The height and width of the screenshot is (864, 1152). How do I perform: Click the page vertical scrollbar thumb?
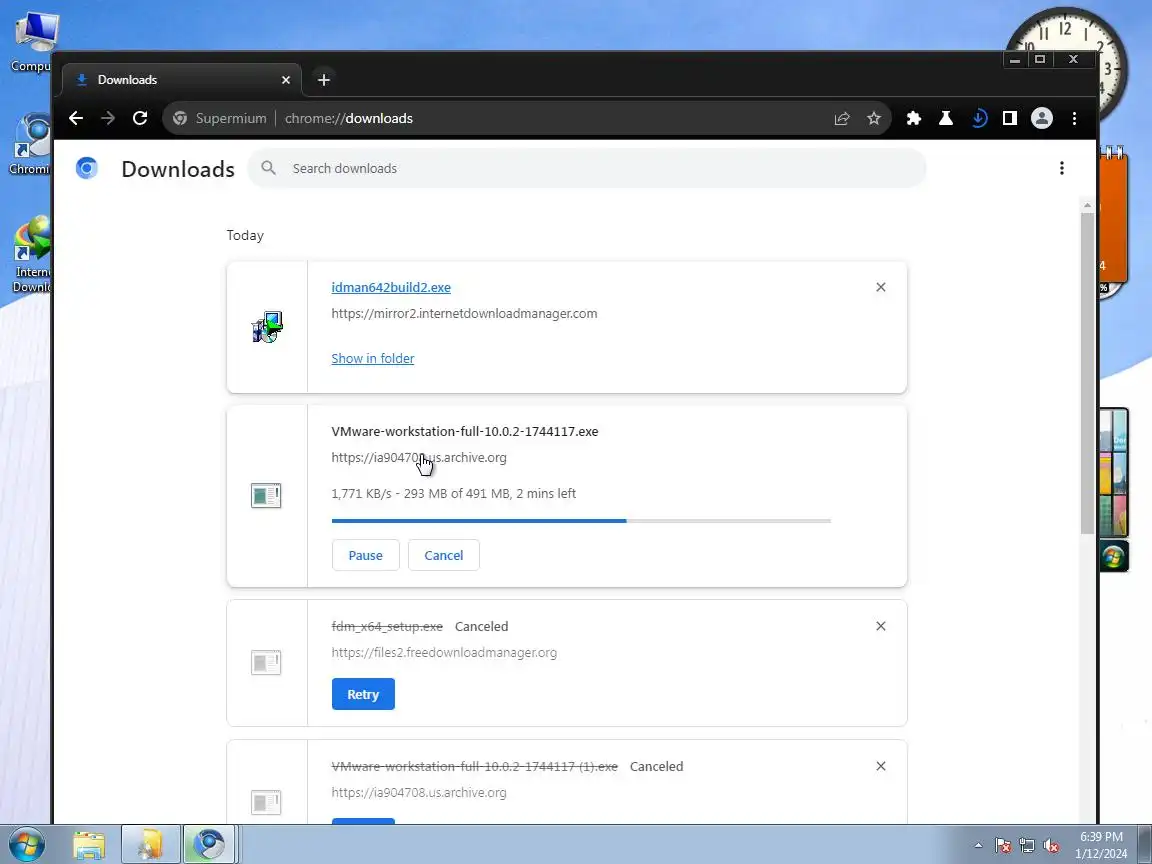tap(1087, 374)
